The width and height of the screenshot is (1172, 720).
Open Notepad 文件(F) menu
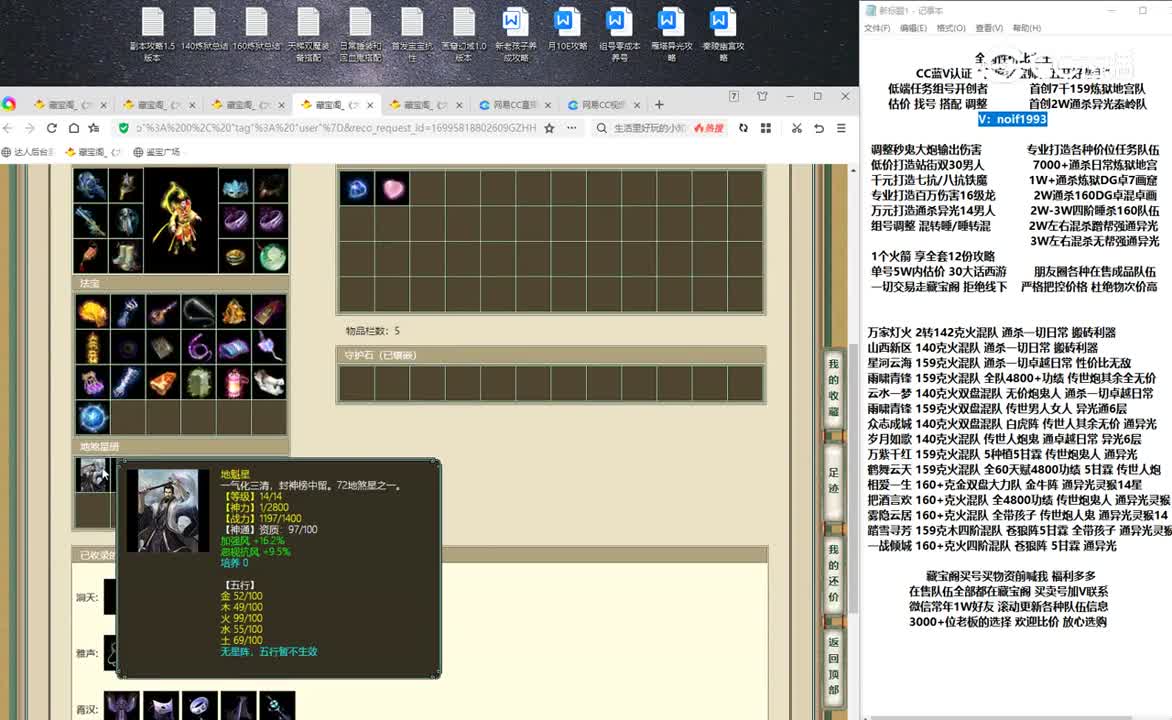[x=877, y=28]
